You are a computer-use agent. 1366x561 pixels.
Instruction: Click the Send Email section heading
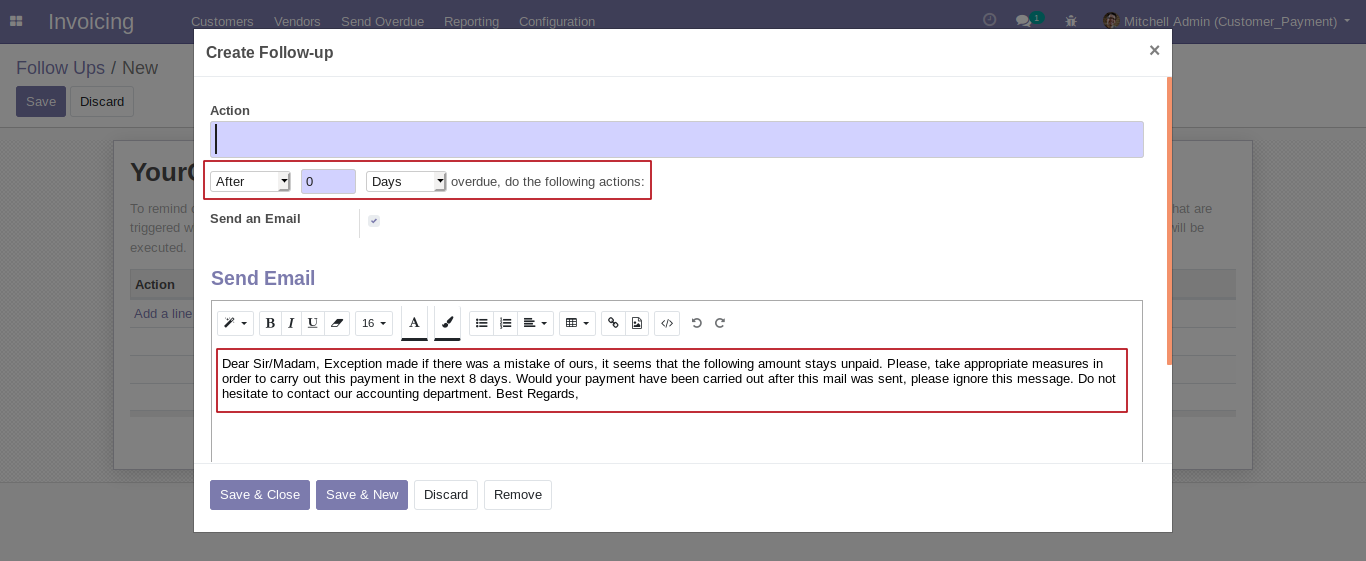coord(263,278)
